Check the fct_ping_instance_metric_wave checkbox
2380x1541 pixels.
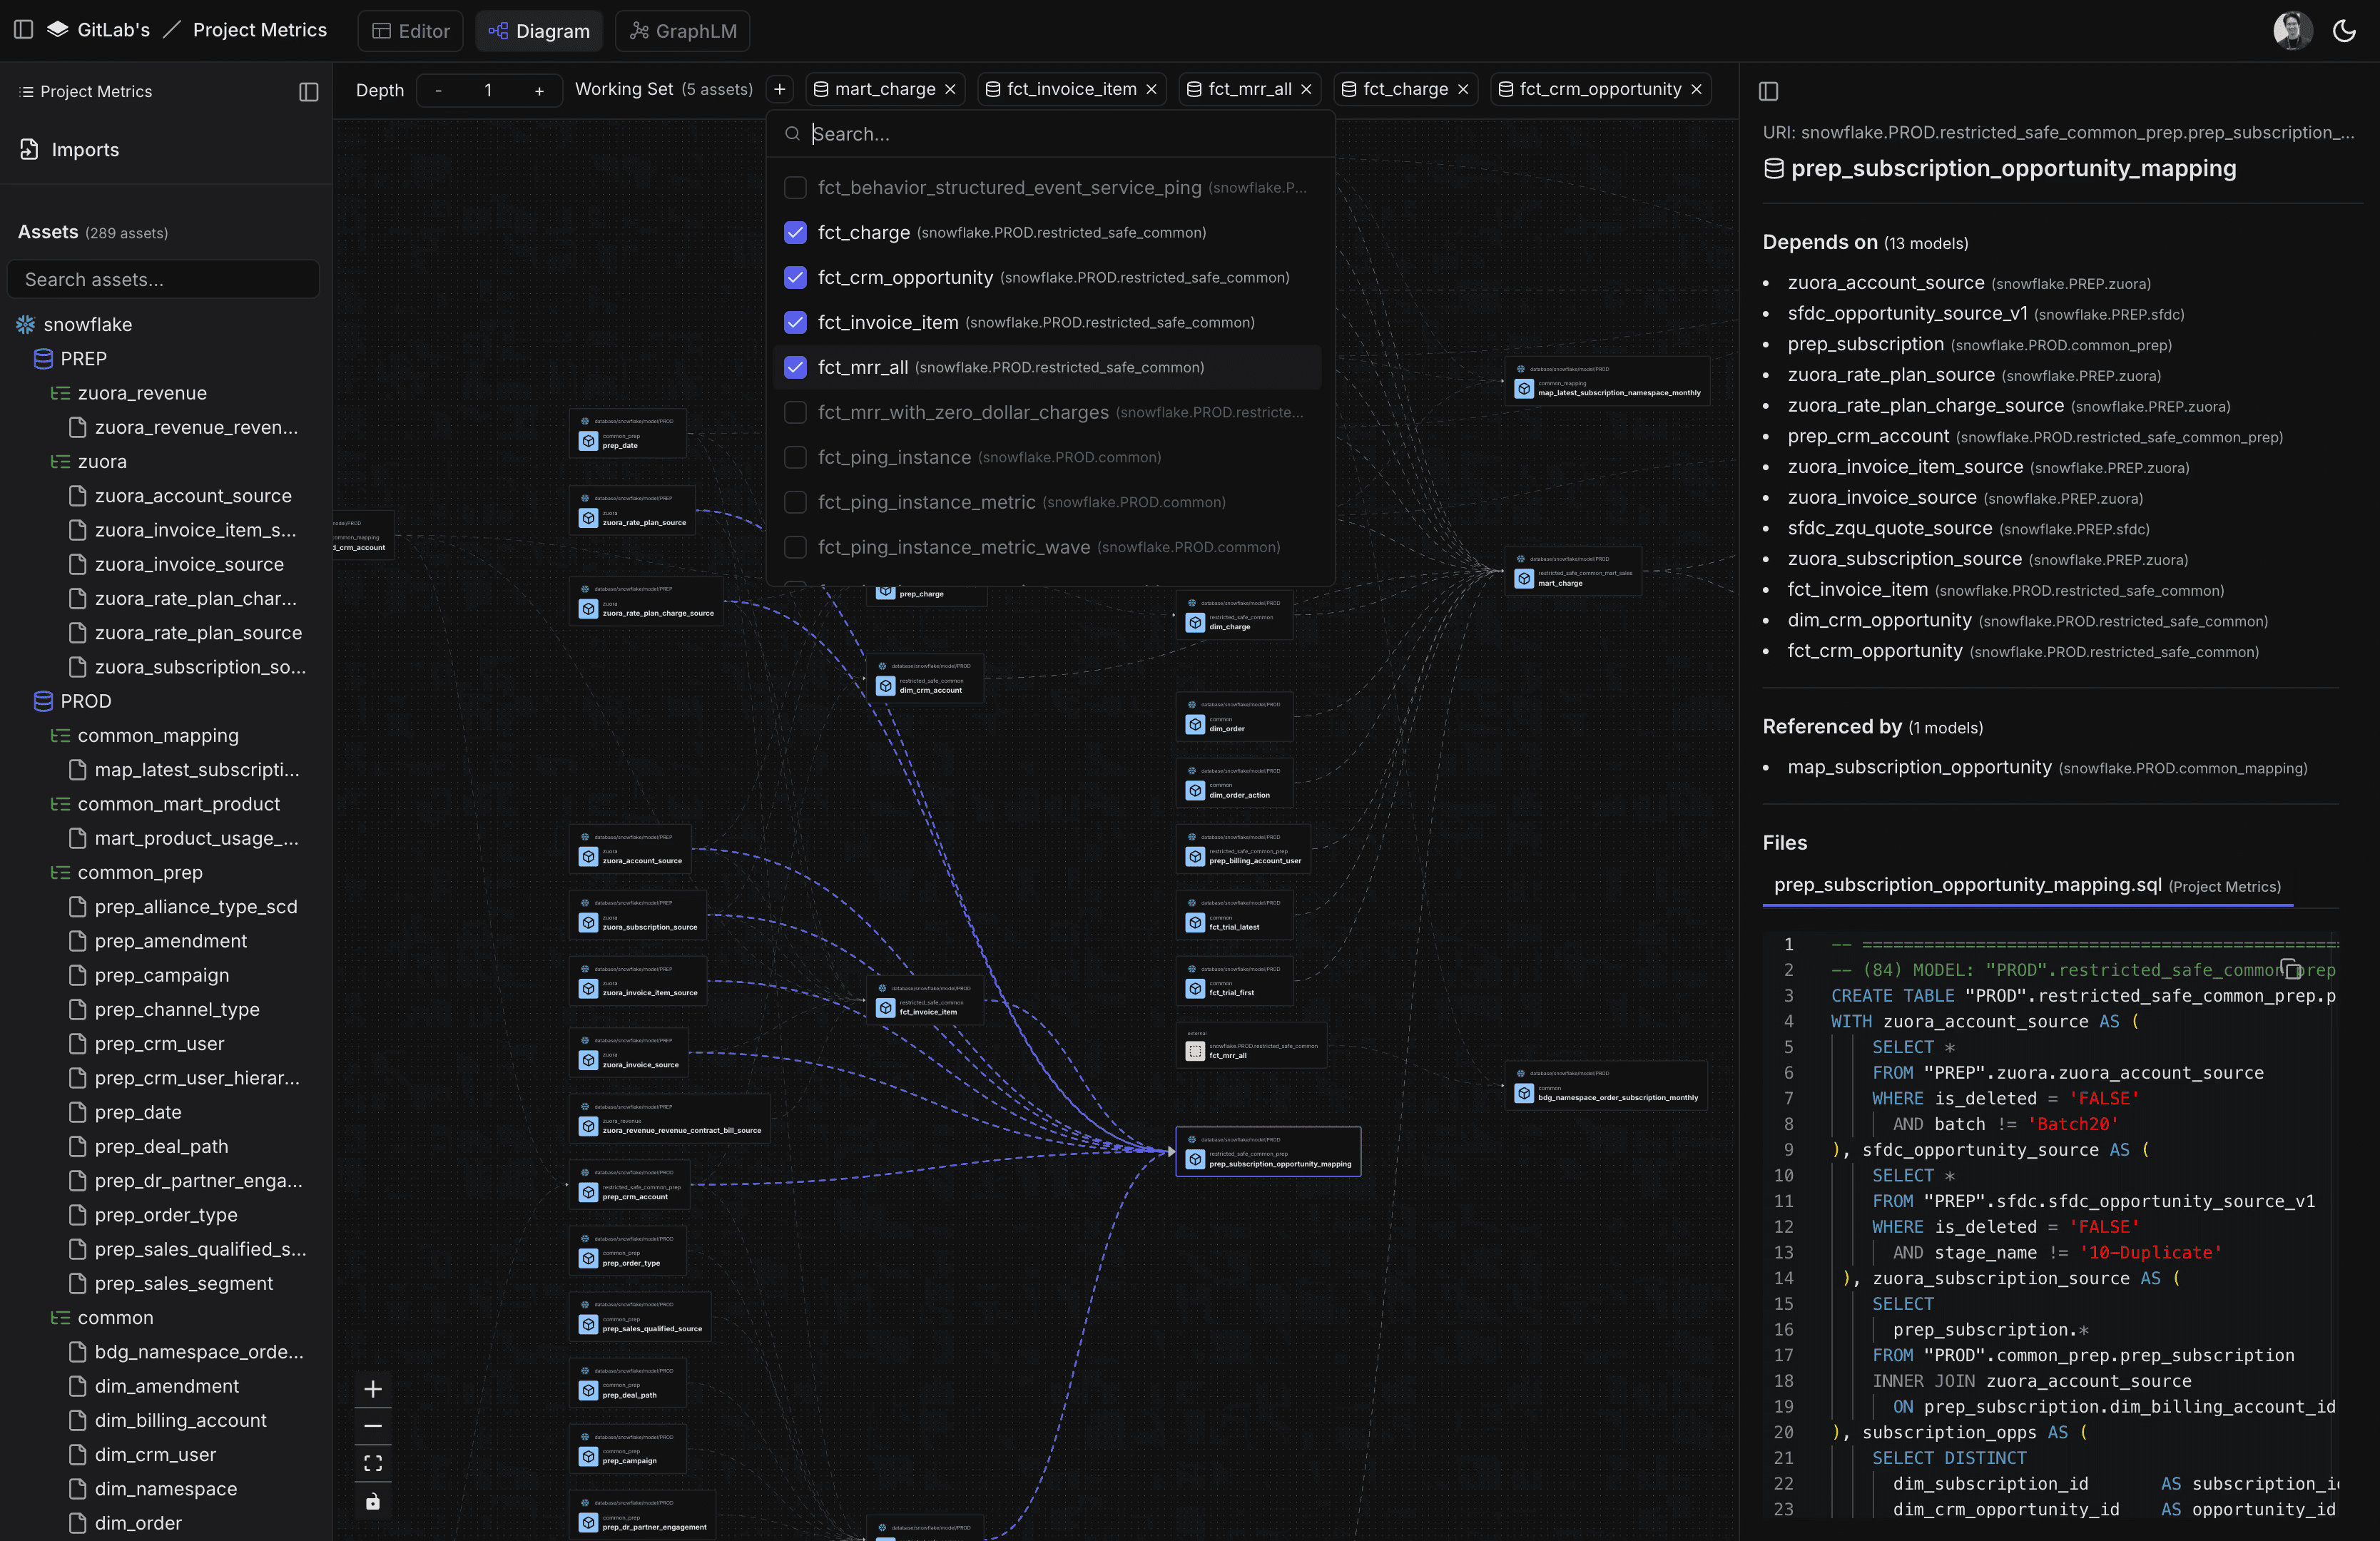(795, 547)
